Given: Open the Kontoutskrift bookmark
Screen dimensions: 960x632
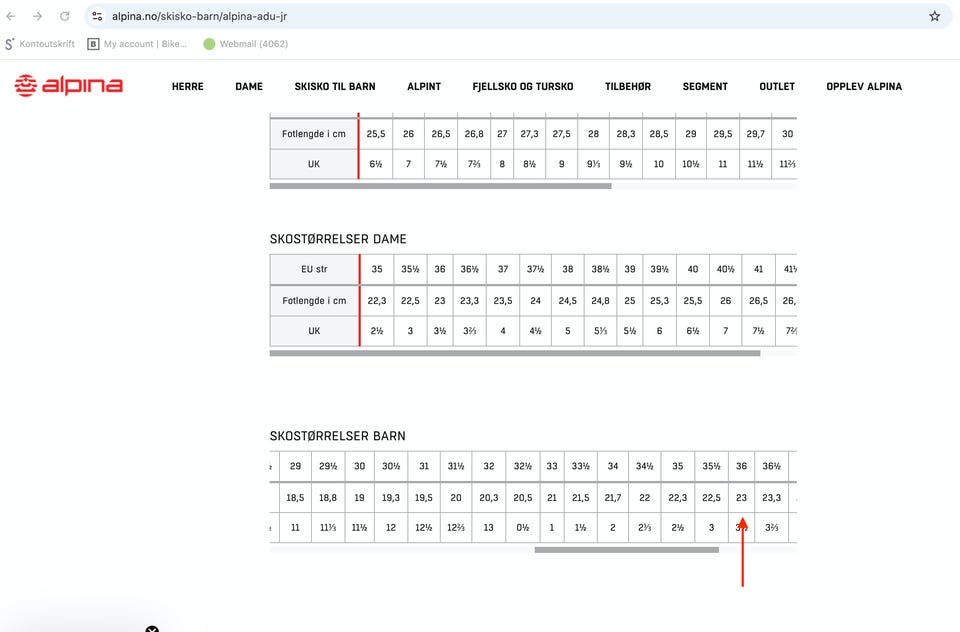Looking at the screenshot, I should [40, 44].
